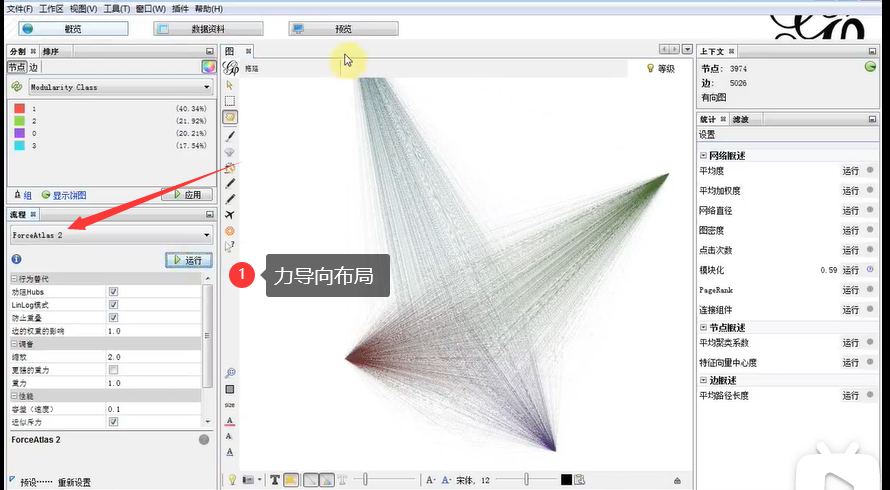Screen dimensions: 890x490
Task: Center the graph with magnifier icon
Action: tap(230, 373)
